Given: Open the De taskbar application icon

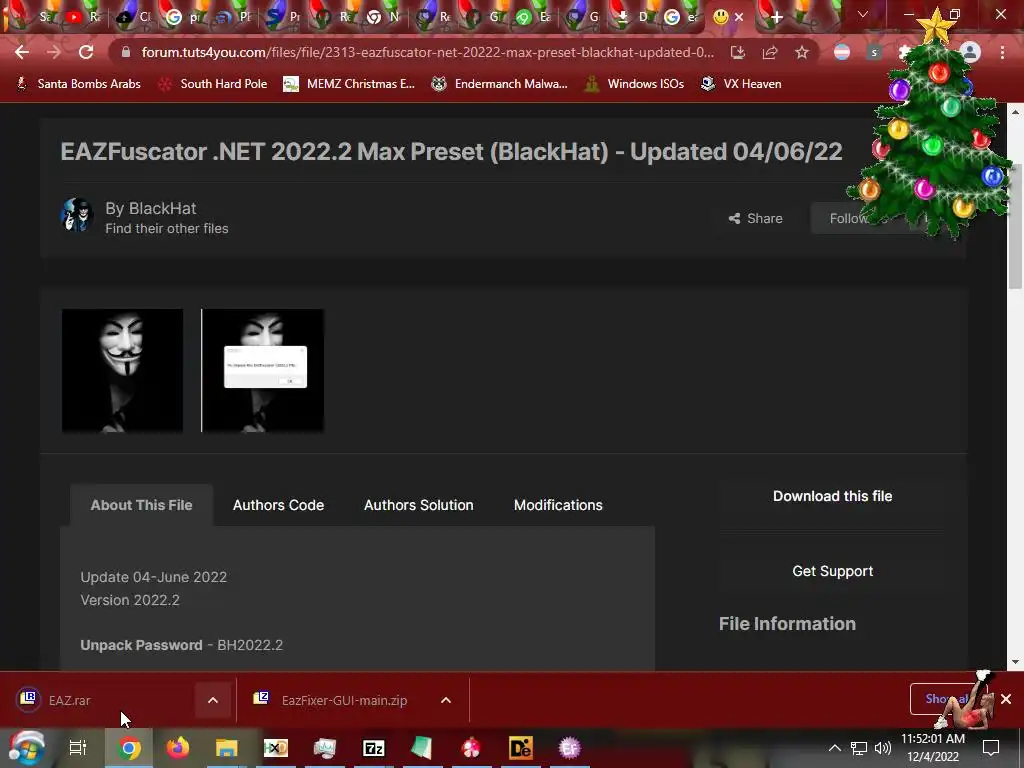Looking at the screenshot, I should (x=520, y=748).
